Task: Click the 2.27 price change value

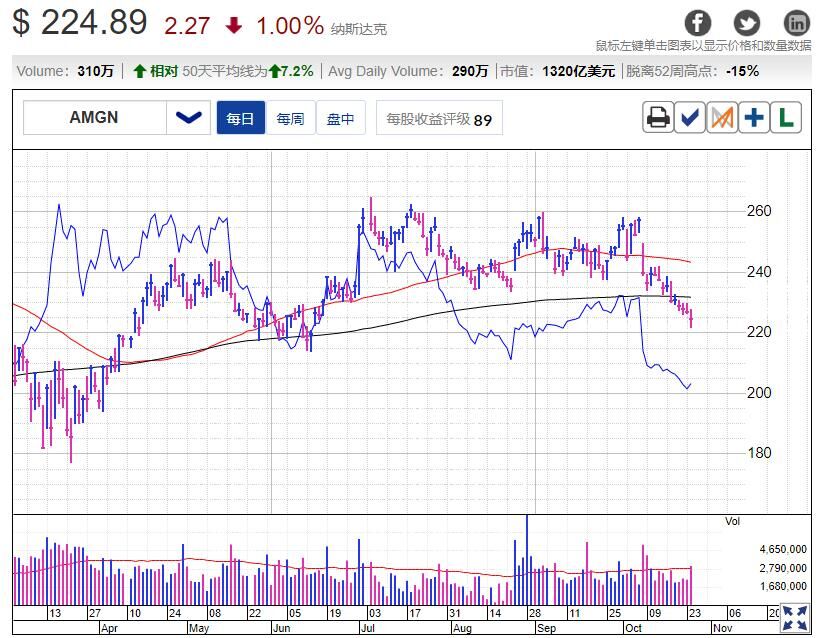Action: click(187, 26)
